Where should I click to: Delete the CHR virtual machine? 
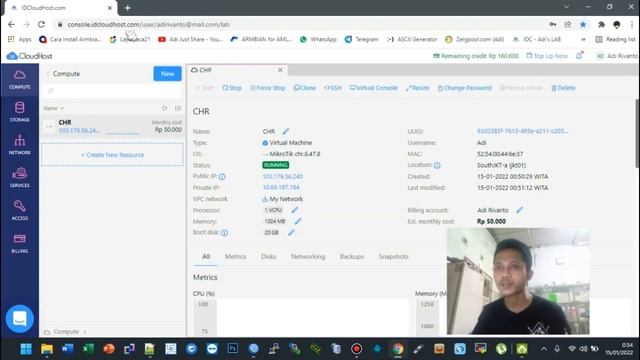point(563,88)
